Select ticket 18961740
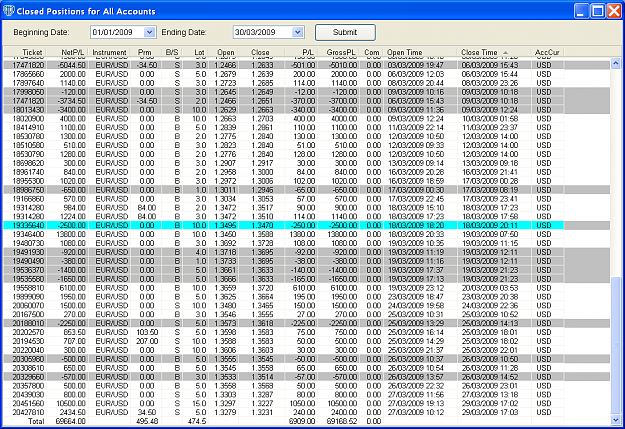 pyautogui.click(x=28, y=172)
